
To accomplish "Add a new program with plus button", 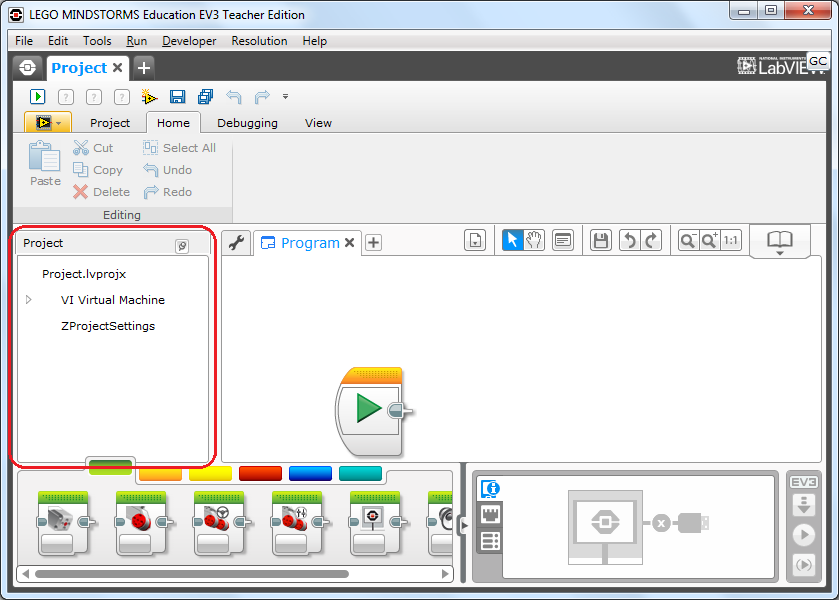I will click(373, 243).
